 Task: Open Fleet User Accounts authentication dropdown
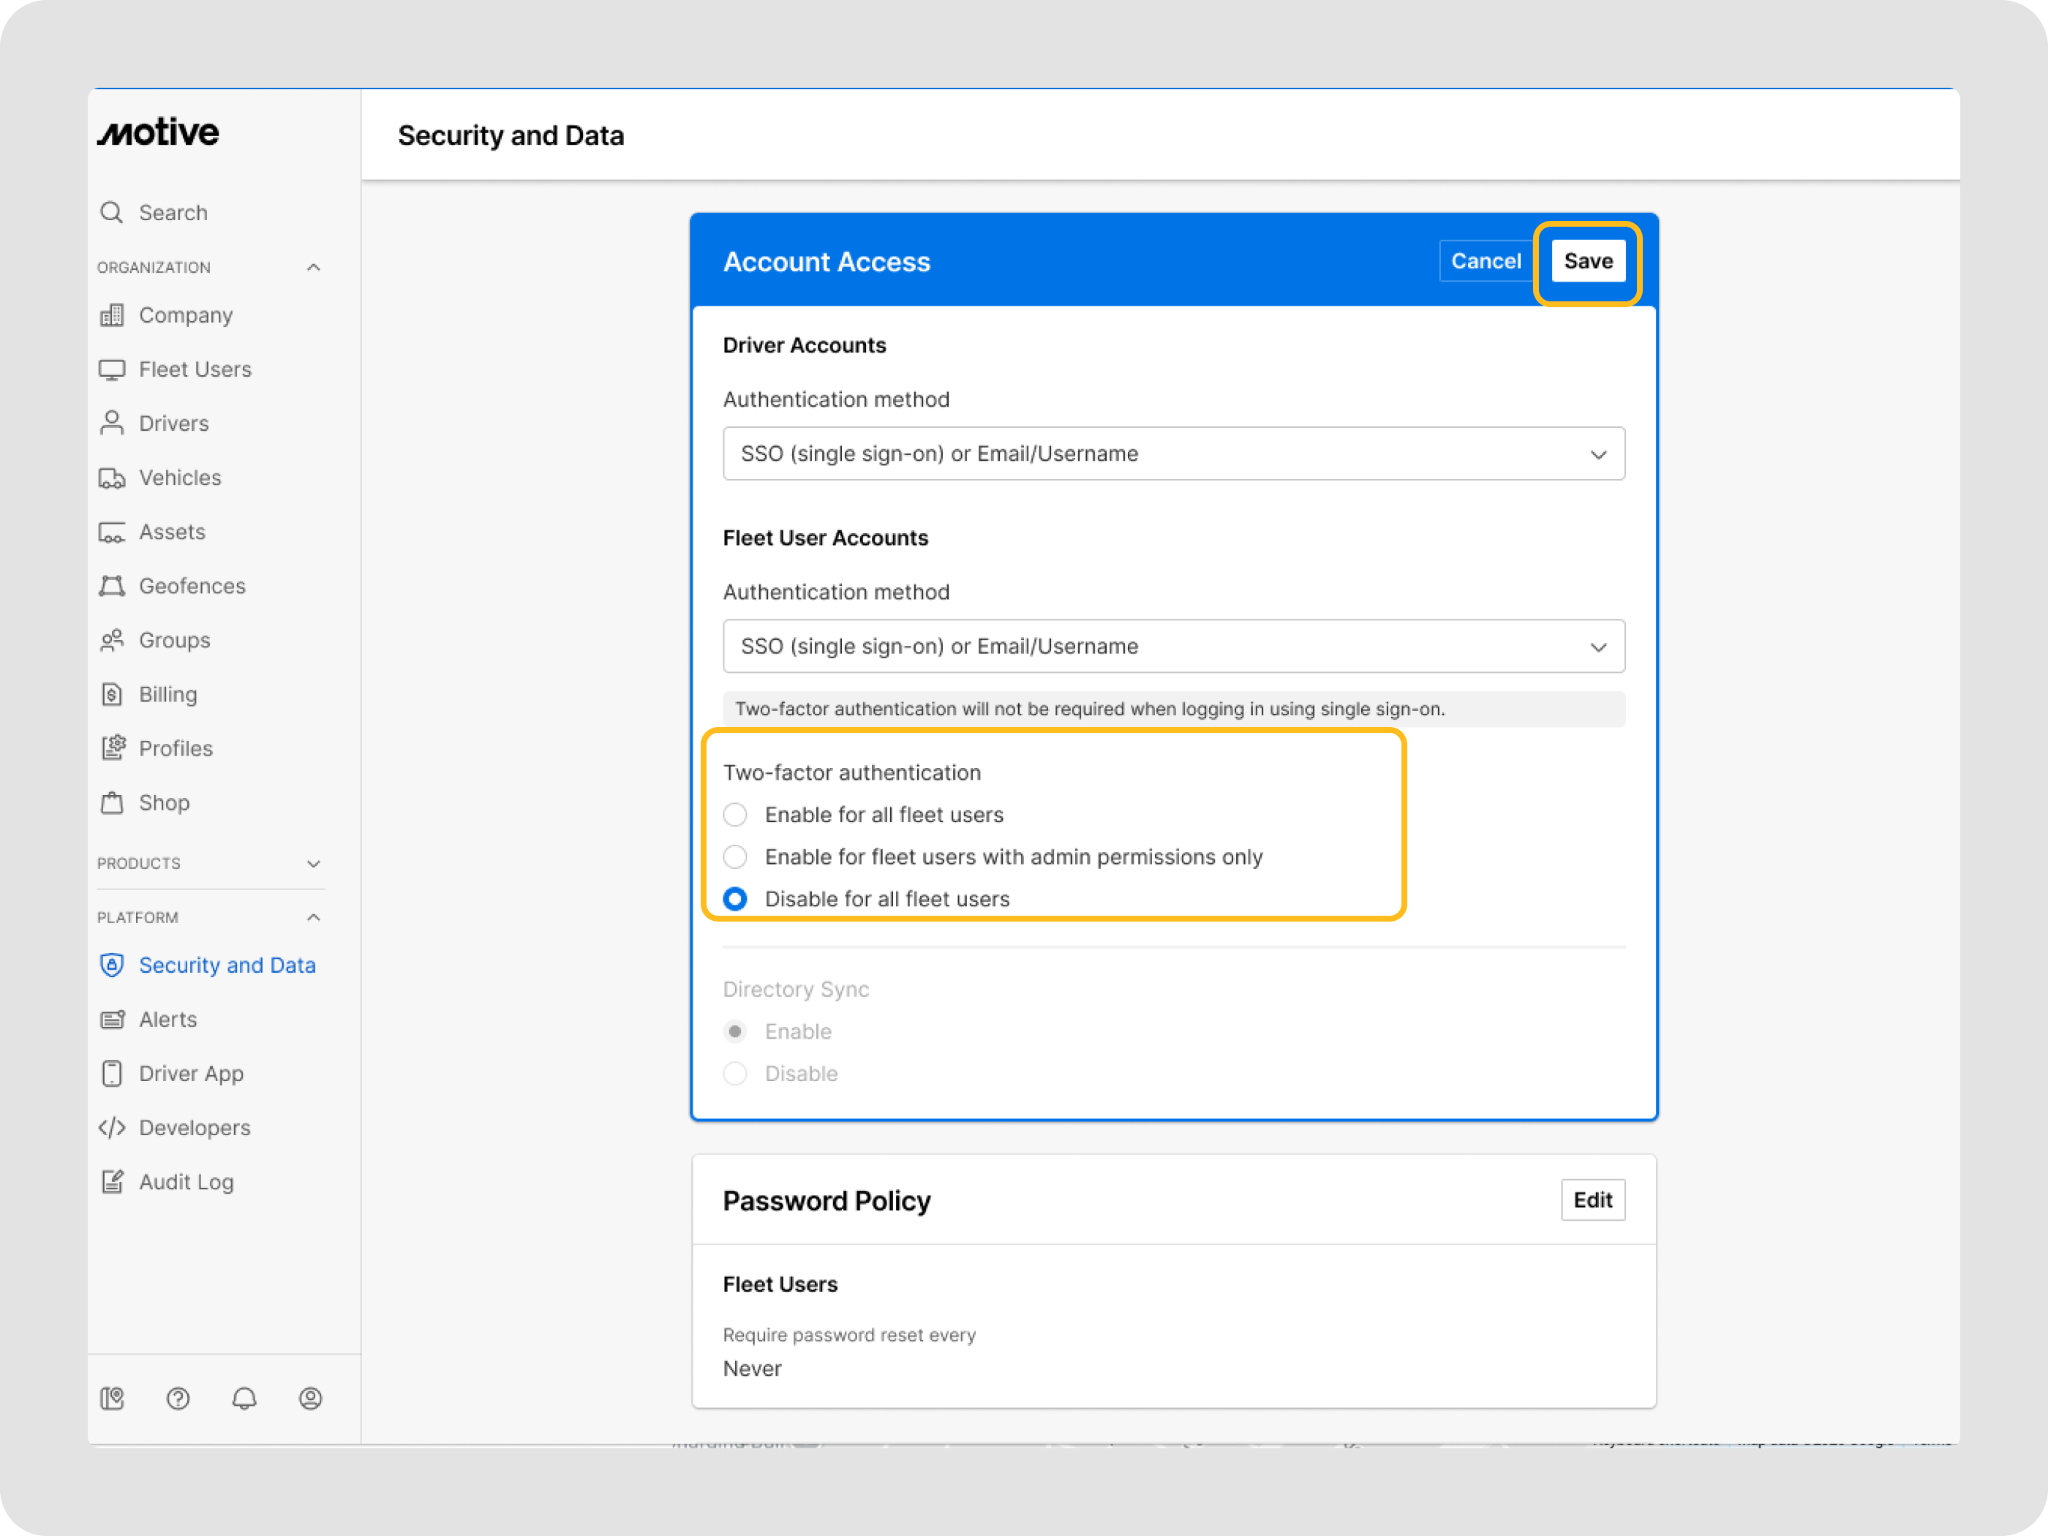point(1173,647)
